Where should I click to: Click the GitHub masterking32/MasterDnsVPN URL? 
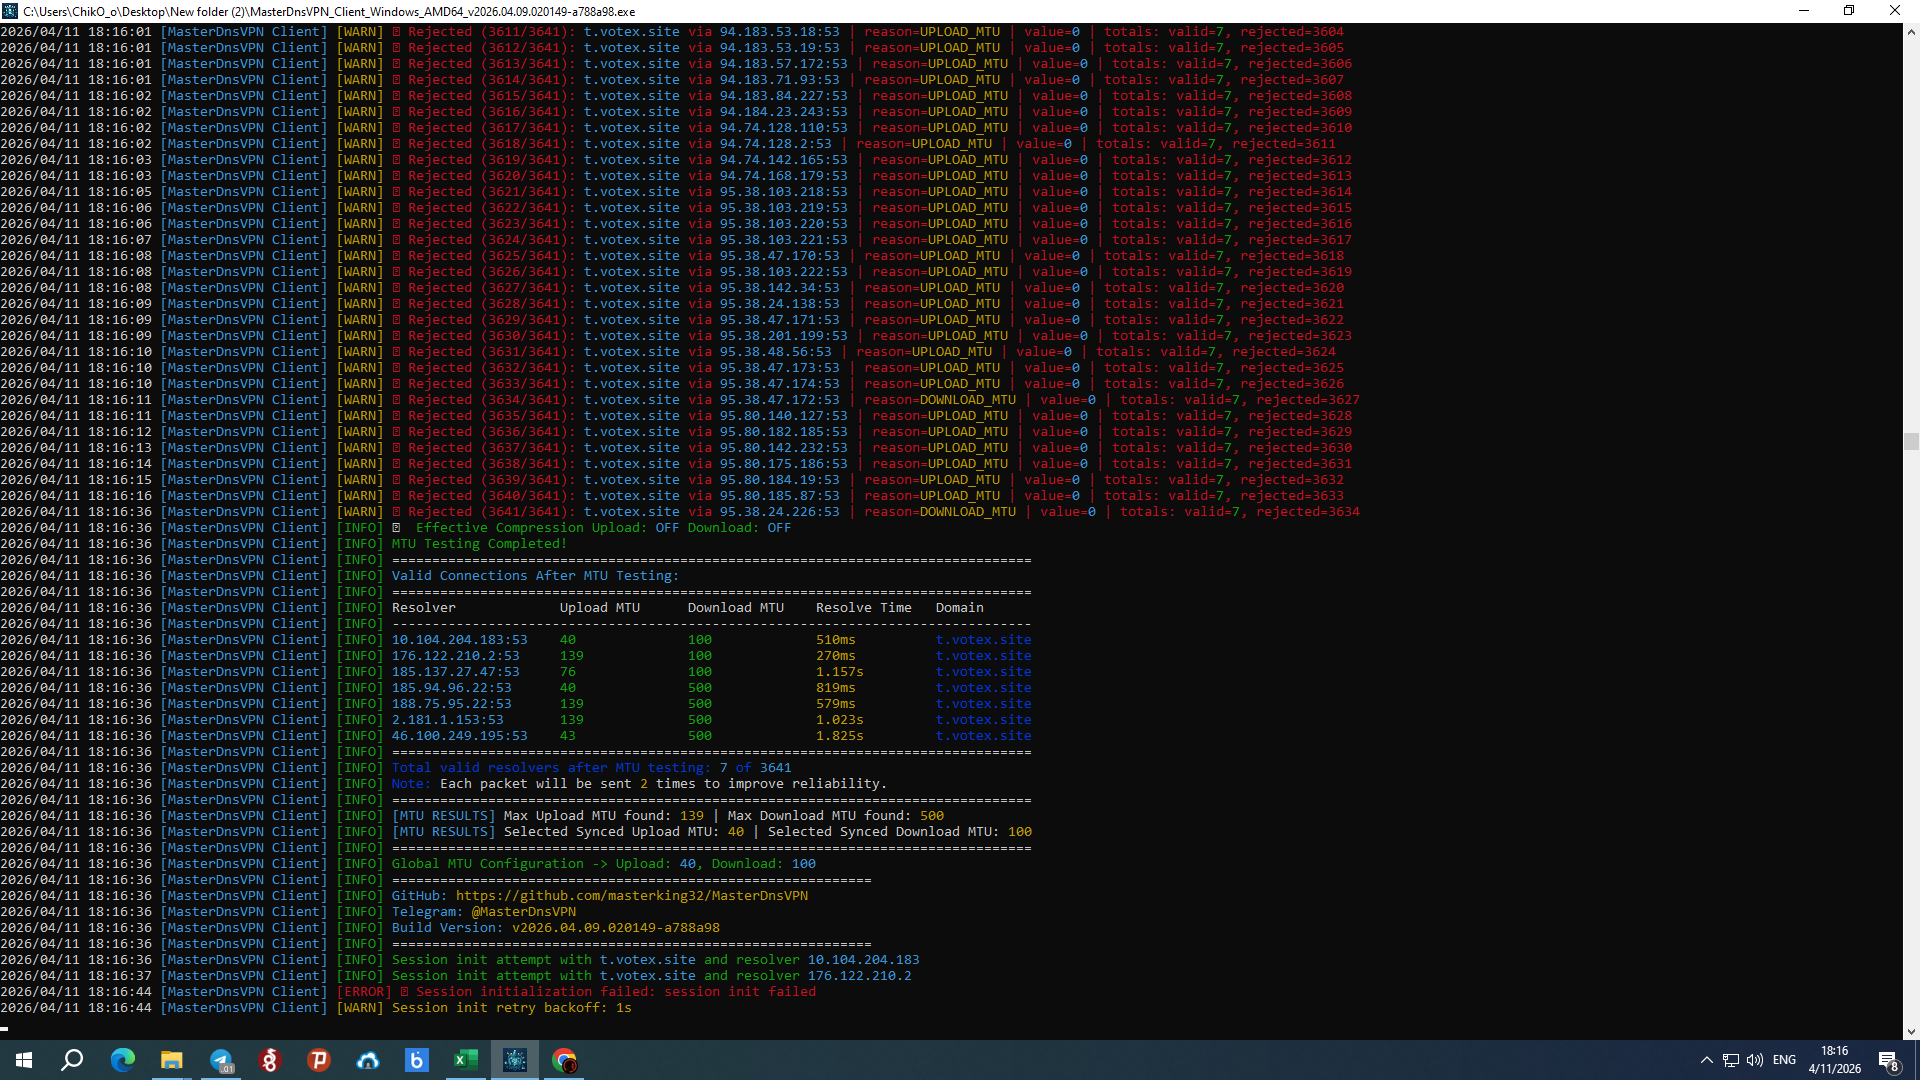631,896
